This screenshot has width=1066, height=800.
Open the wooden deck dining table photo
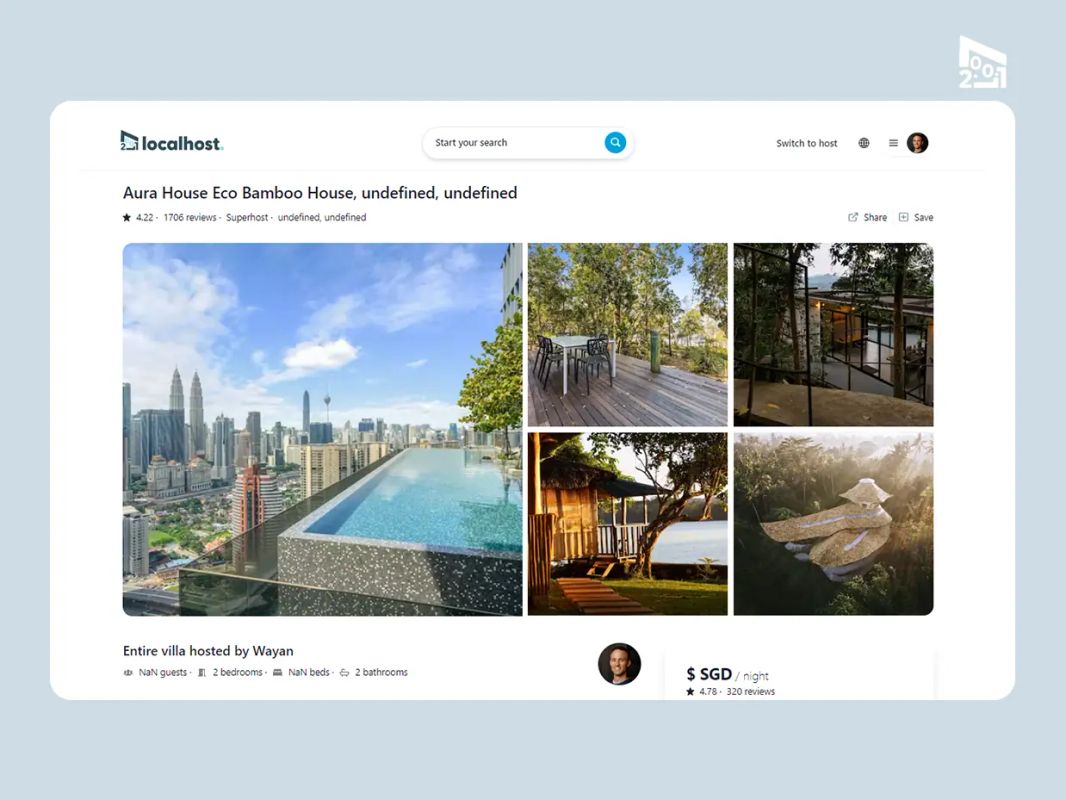[x=627, y=334]
